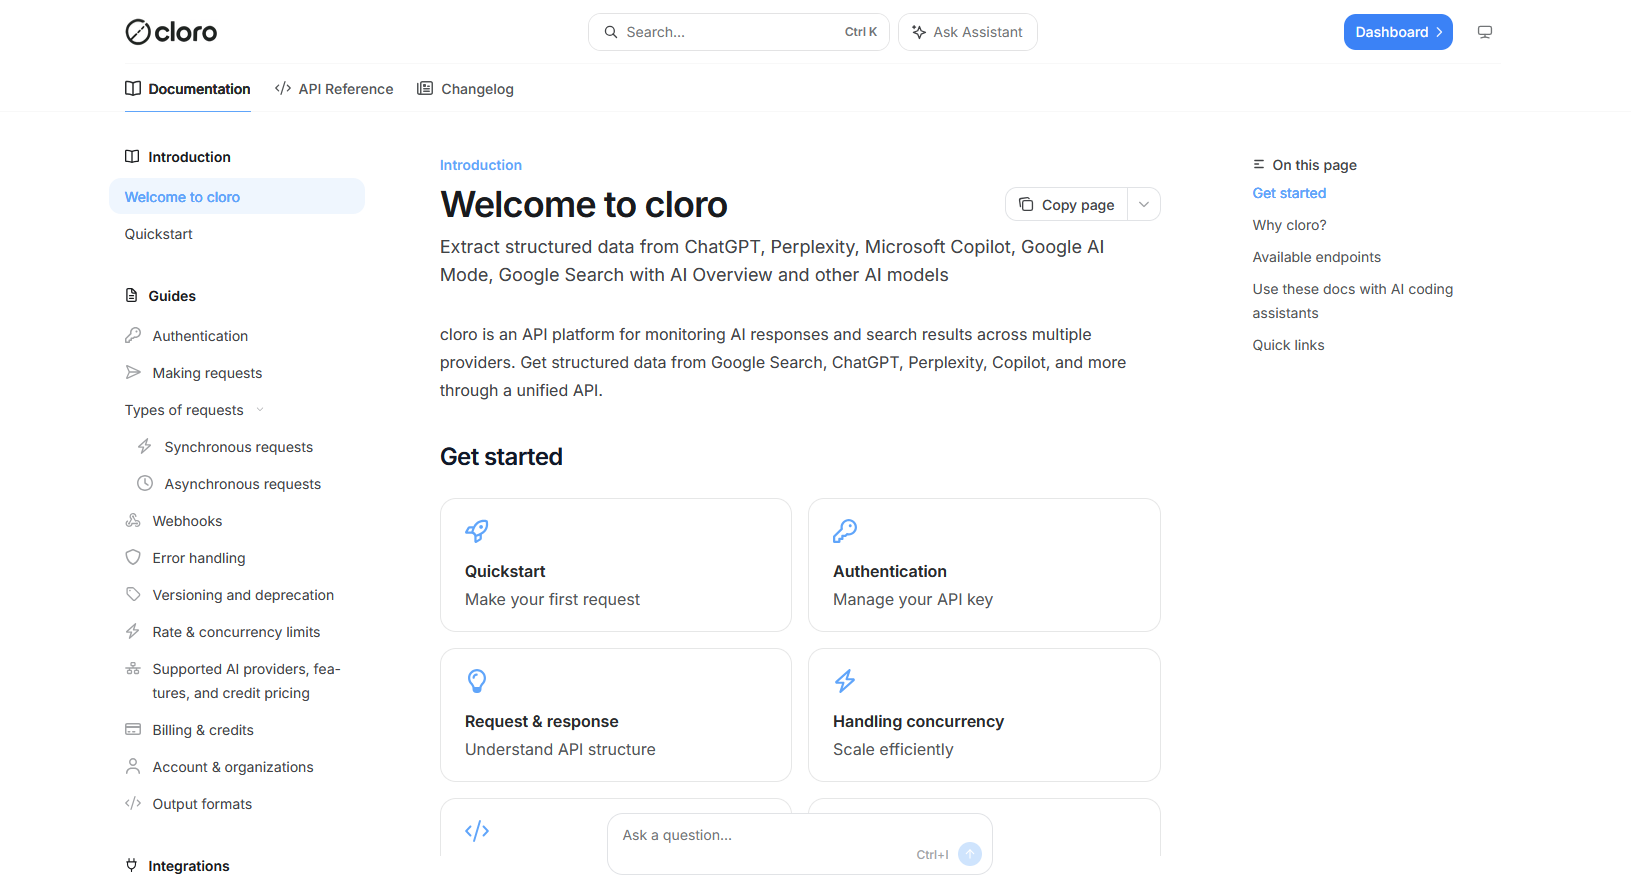
Task: Click the API Reference code icon
Action: coord(283,89)
